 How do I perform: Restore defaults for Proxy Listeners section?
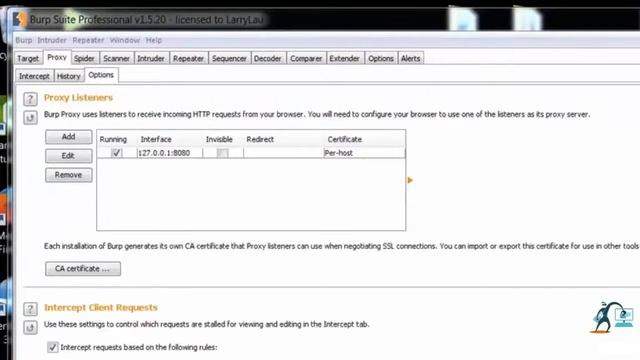(x=30, y=118)
